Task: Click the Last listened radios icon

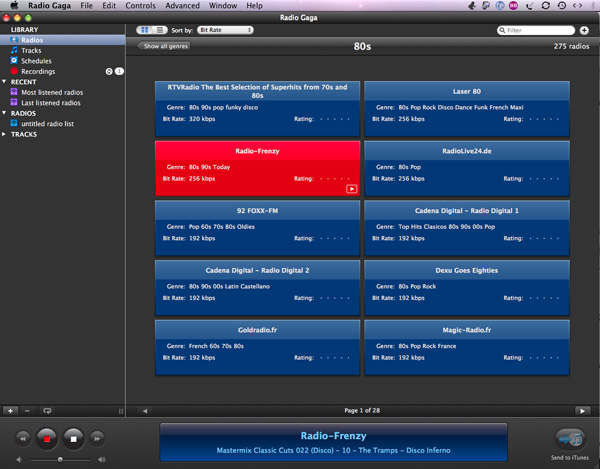Action: [14, 102]
